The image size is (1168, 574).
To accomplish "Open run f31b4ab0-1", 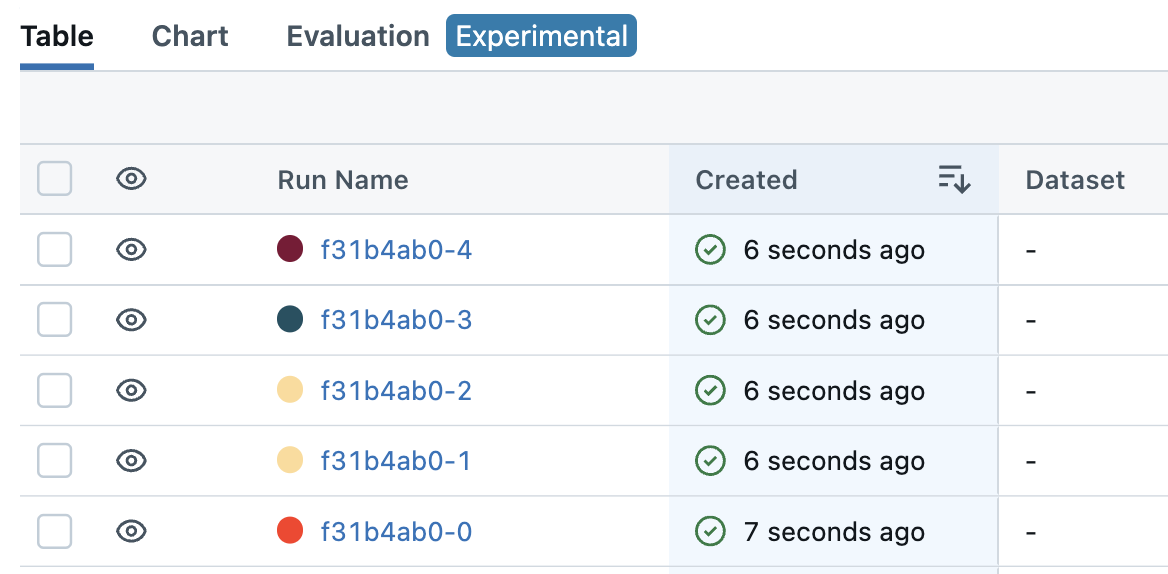I will [x=396, y=462].
